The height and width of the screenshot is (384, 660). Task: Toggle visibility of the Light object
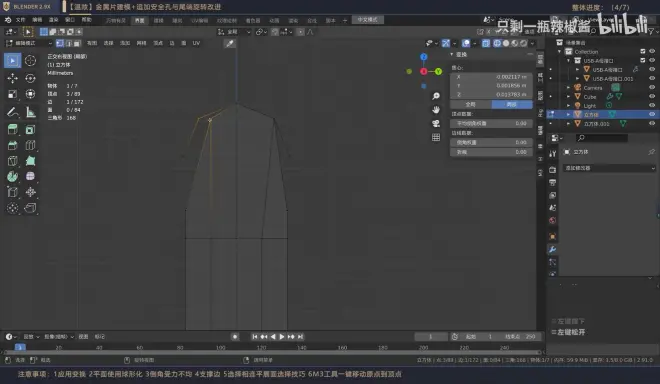652,105
